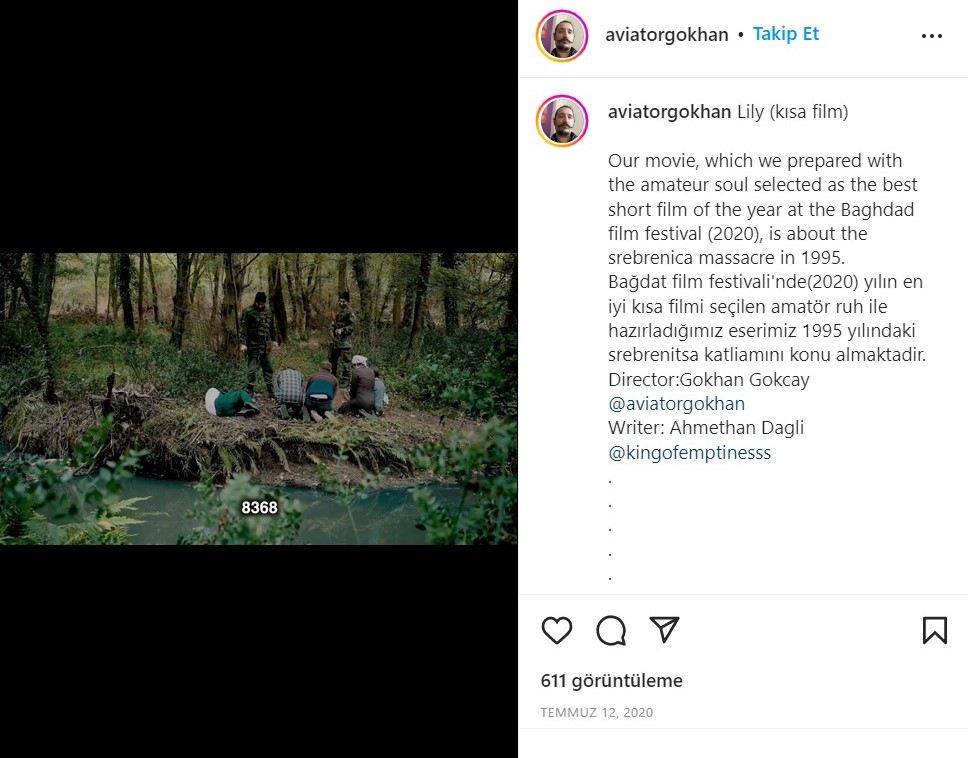Open the @aviatorgokhan mention link
Viewport: 968px width, 758px height.
coord(676,404)
